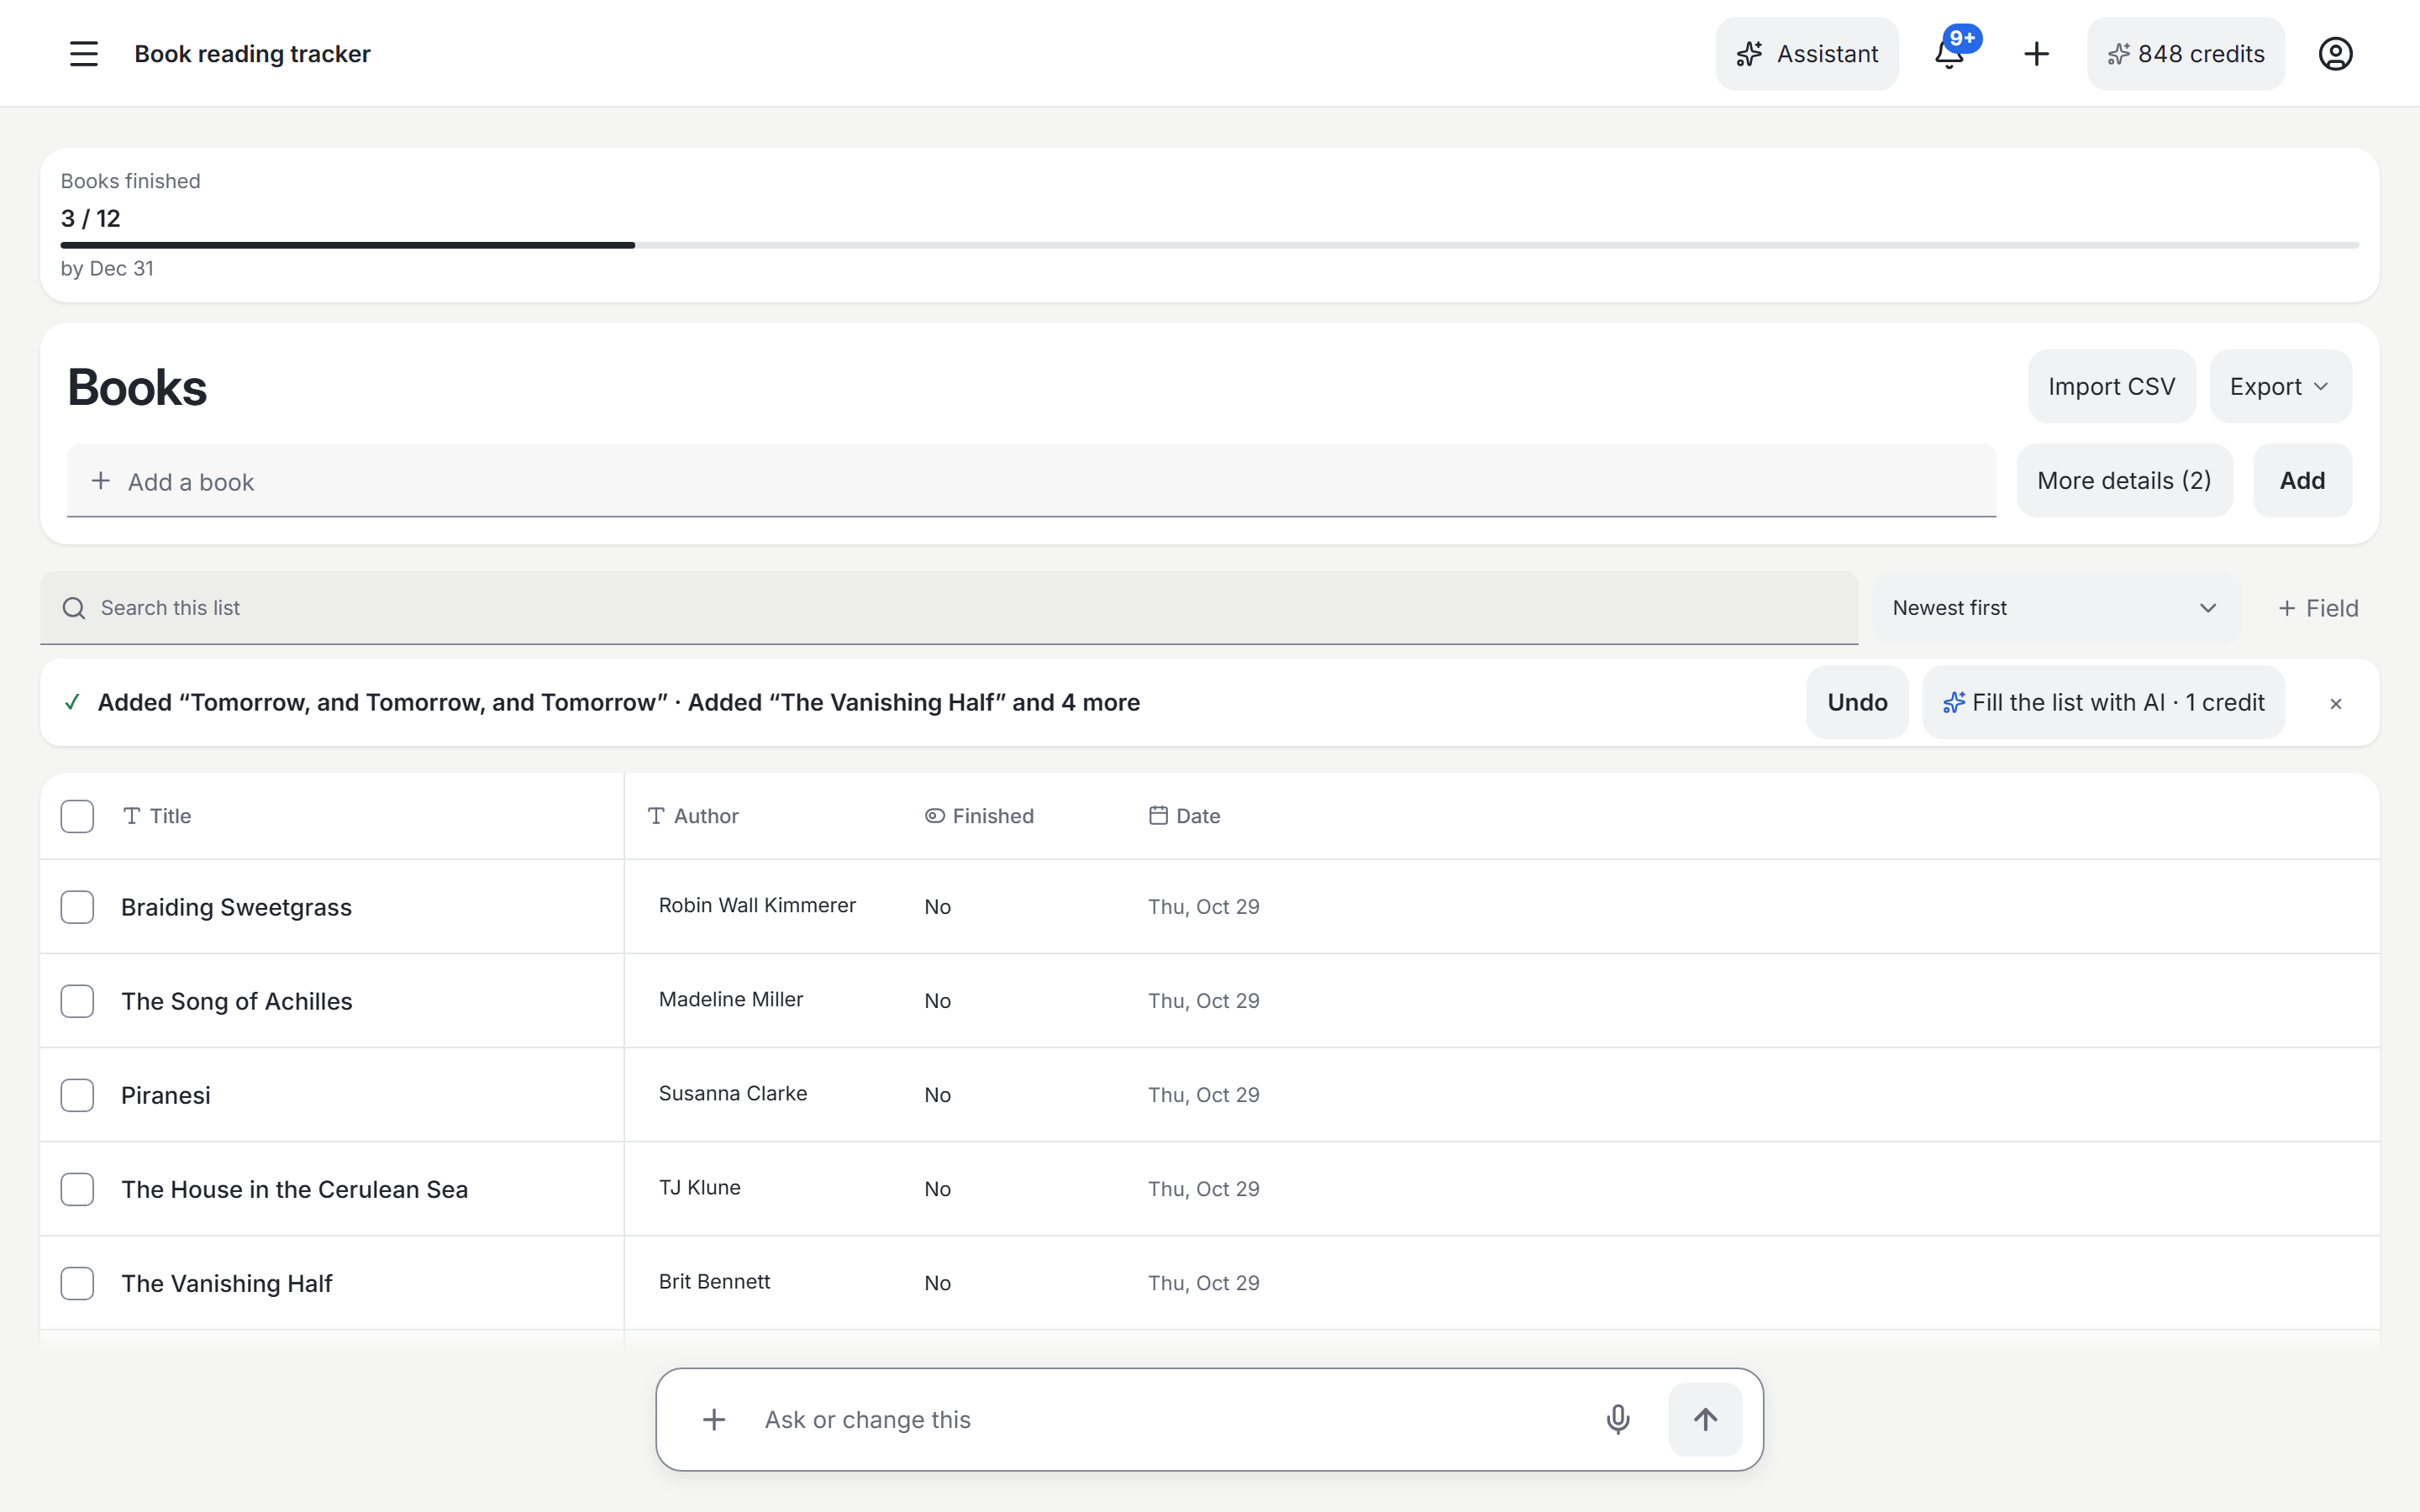Open the Assistant panel
Viewport: 2420px width, 1512px height.
[x=1807, y=54]
